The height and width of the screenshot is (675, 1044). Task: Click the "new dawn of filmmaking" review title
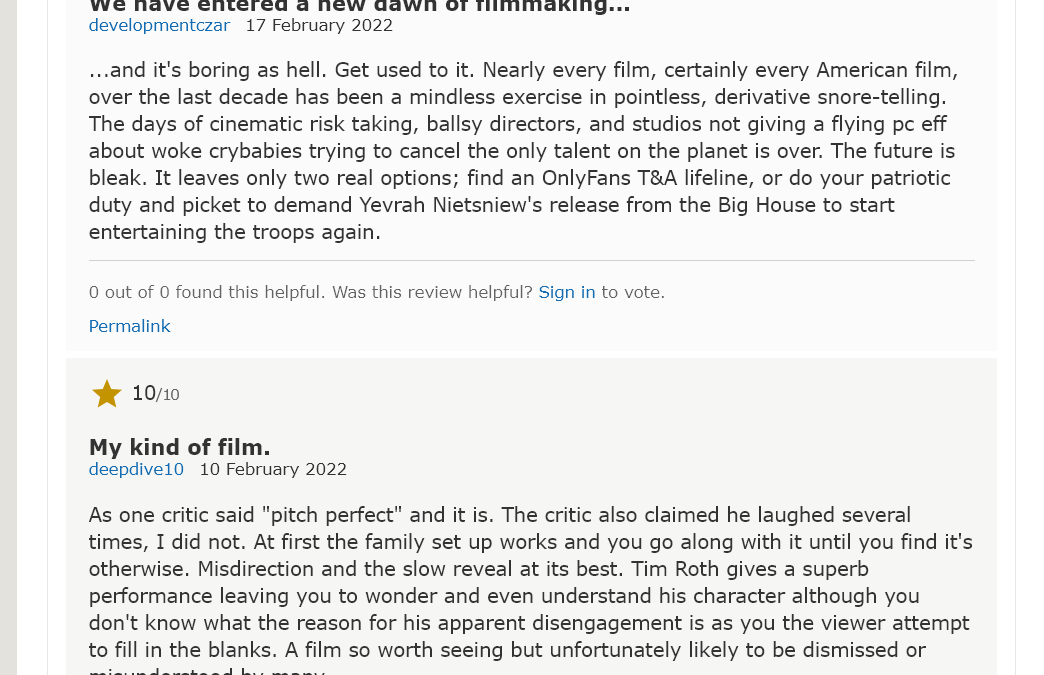359,6
